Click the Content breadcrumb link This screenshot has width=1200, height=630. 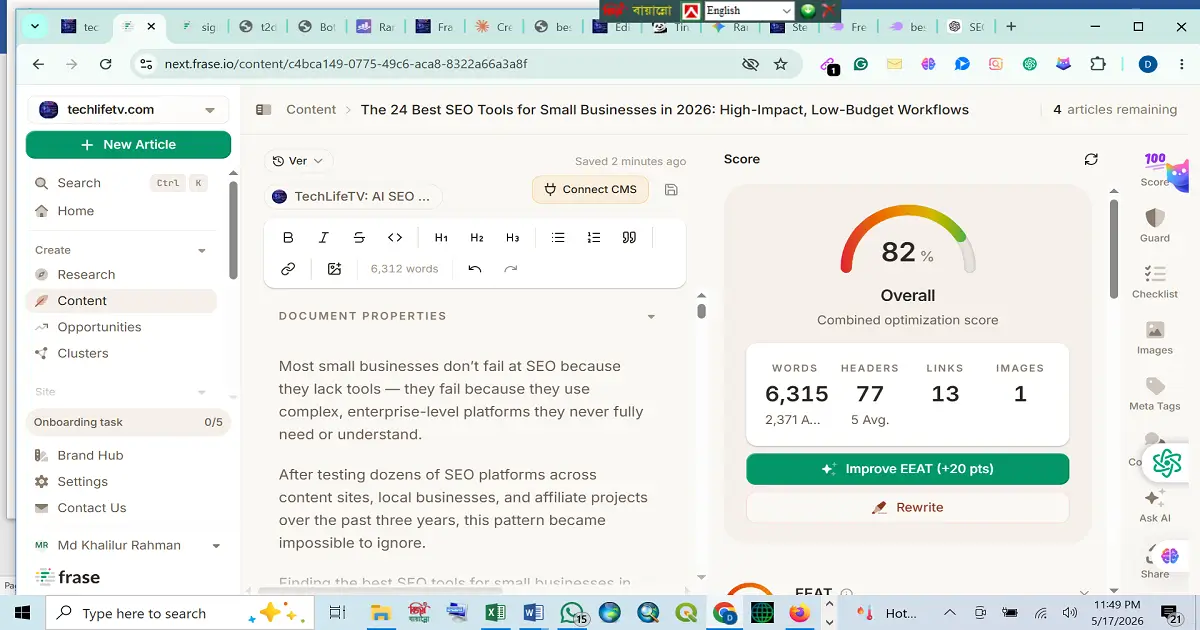(x=311, y=110)
